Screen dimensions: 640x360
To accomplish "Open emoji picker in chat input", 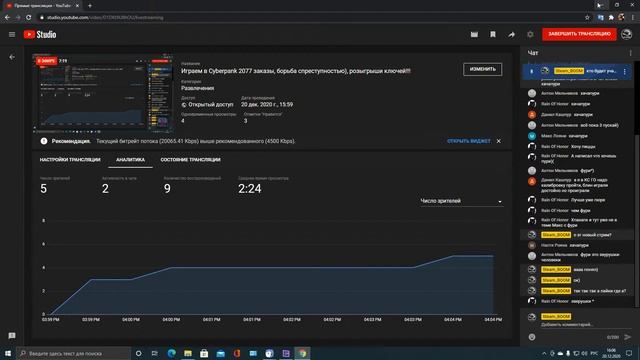I will point(532,337).
